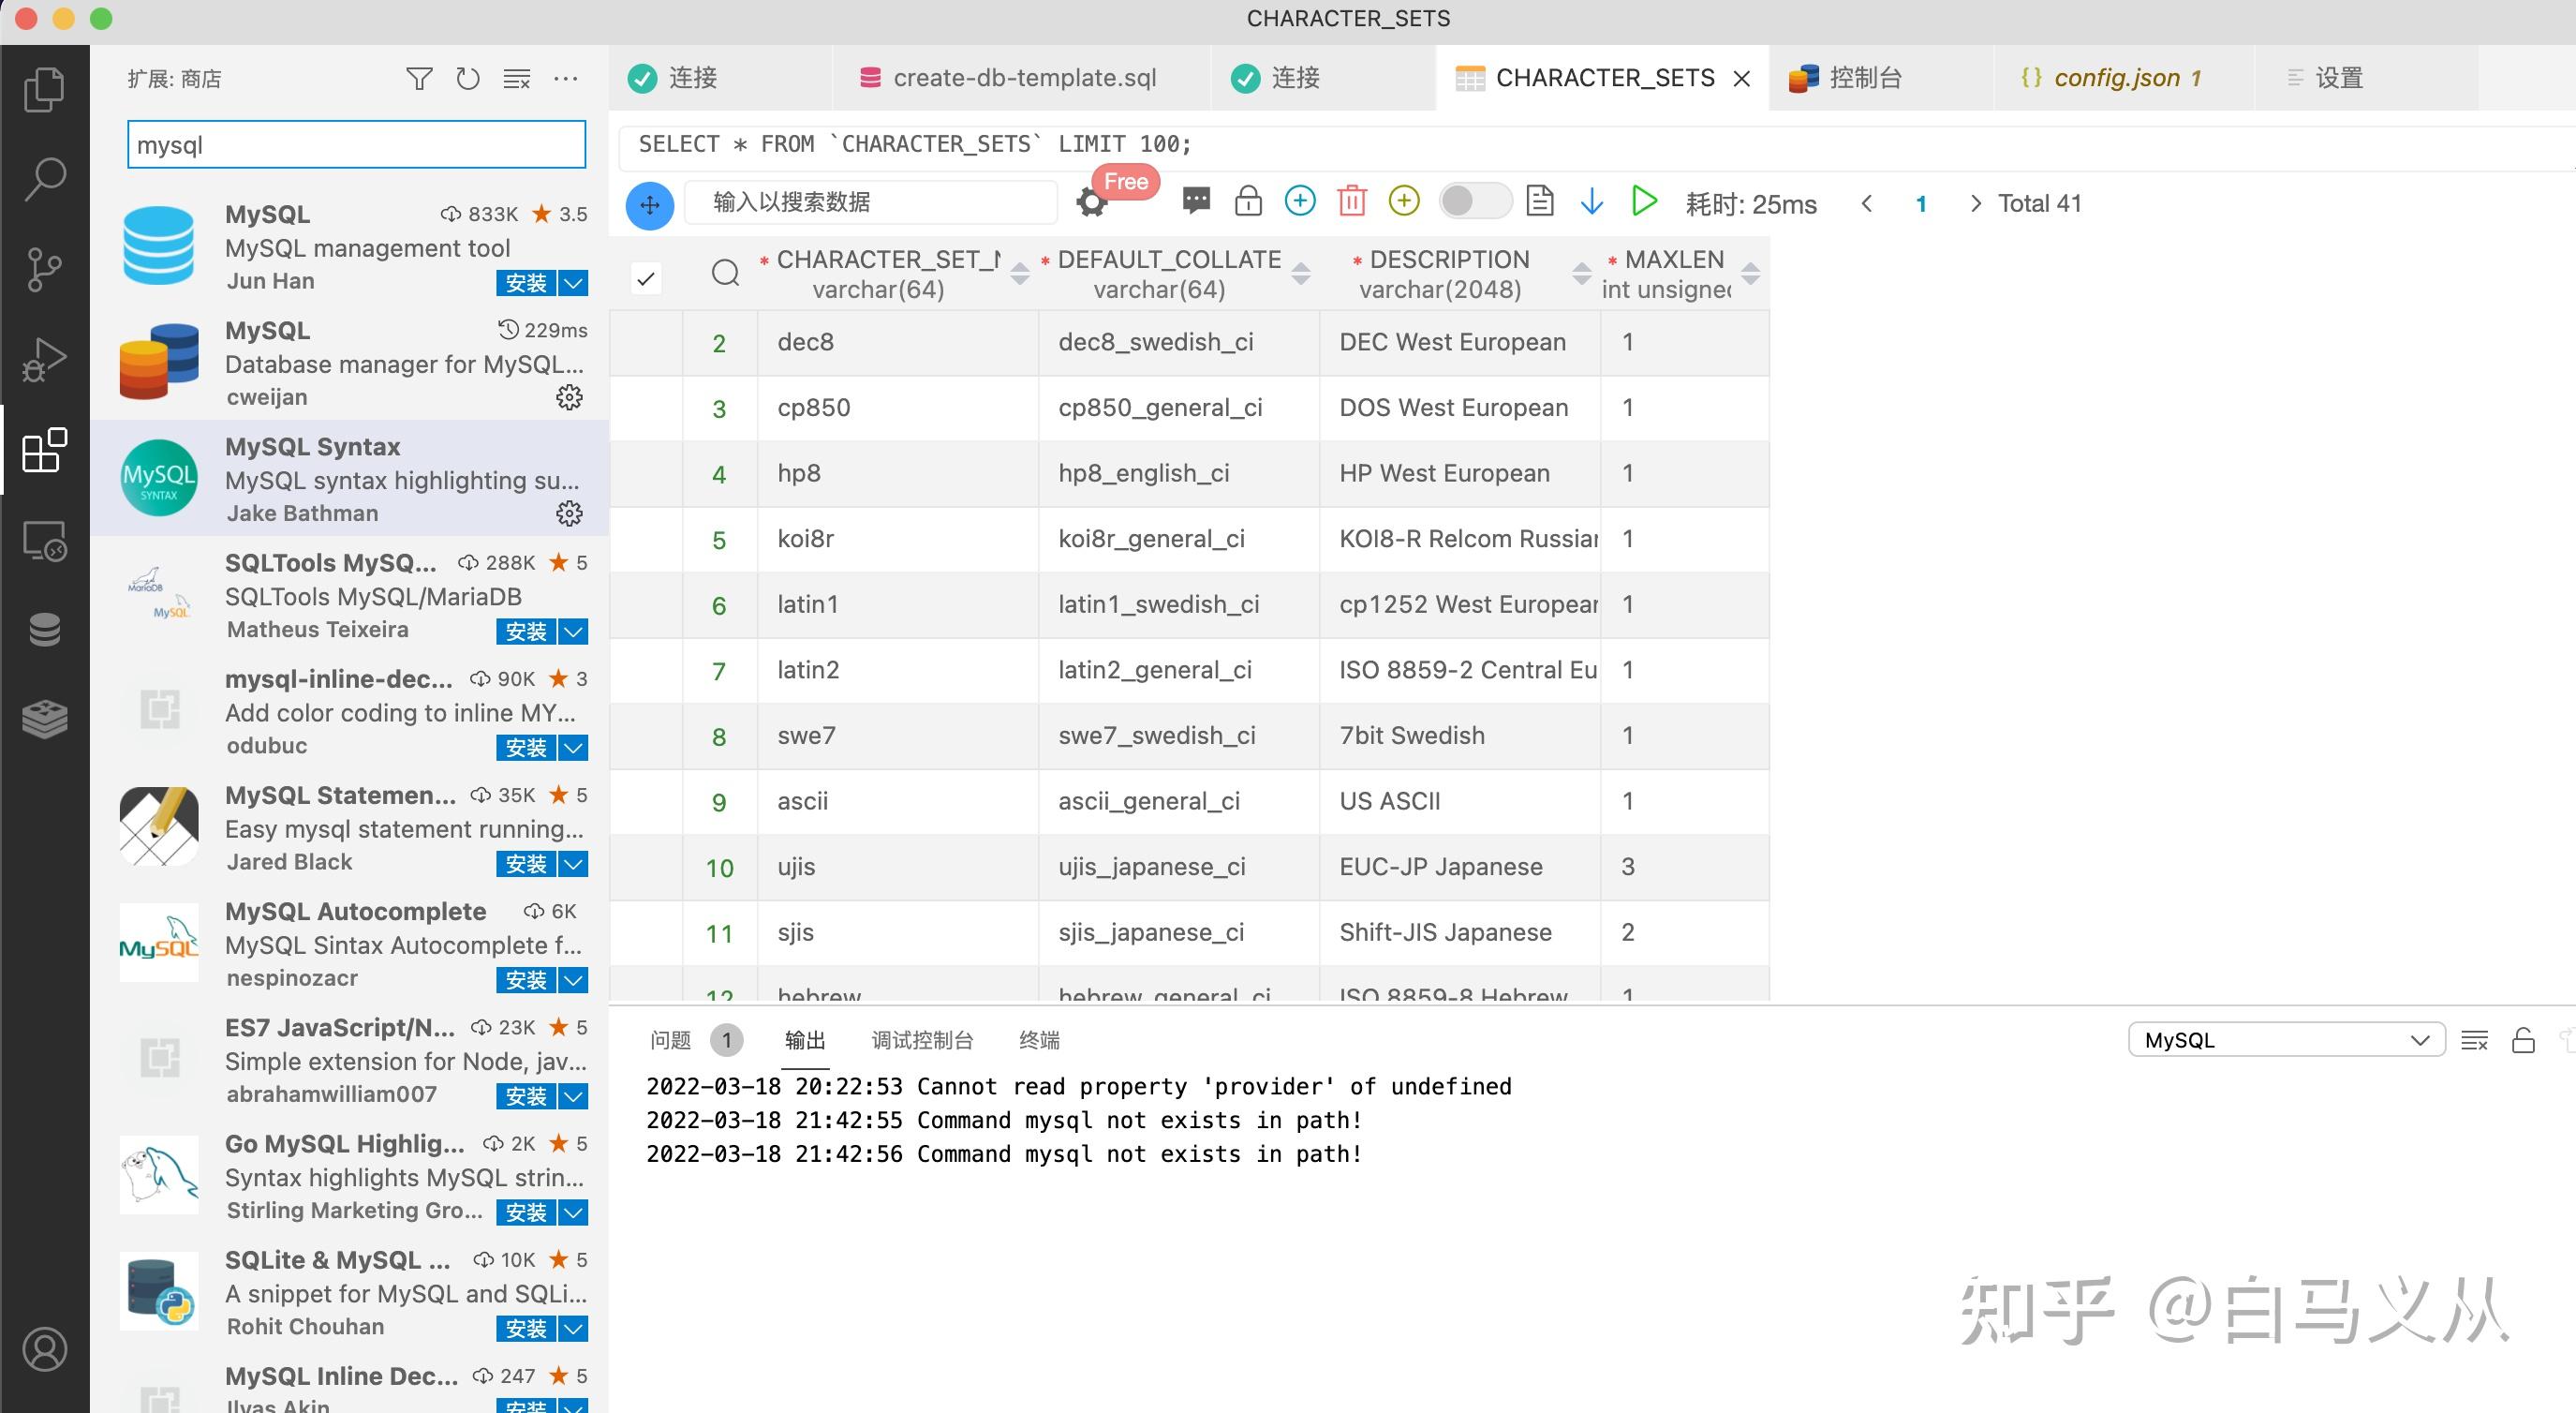
Task: Click the lock icon in data toolbar
Action: pos(1247,201)
